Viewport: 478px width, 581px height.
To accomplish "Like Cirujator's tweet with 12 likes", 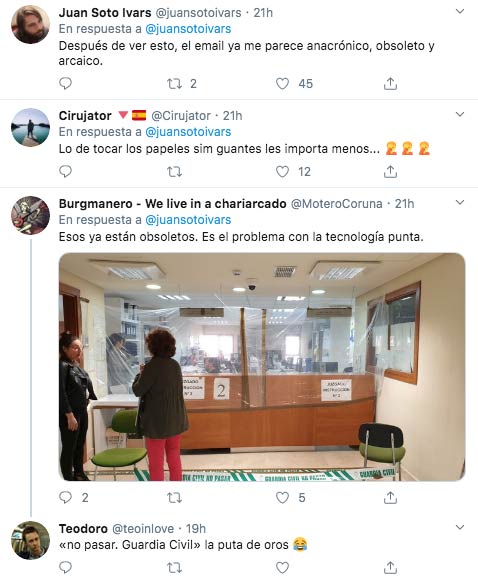I will (x=282, y=172).
